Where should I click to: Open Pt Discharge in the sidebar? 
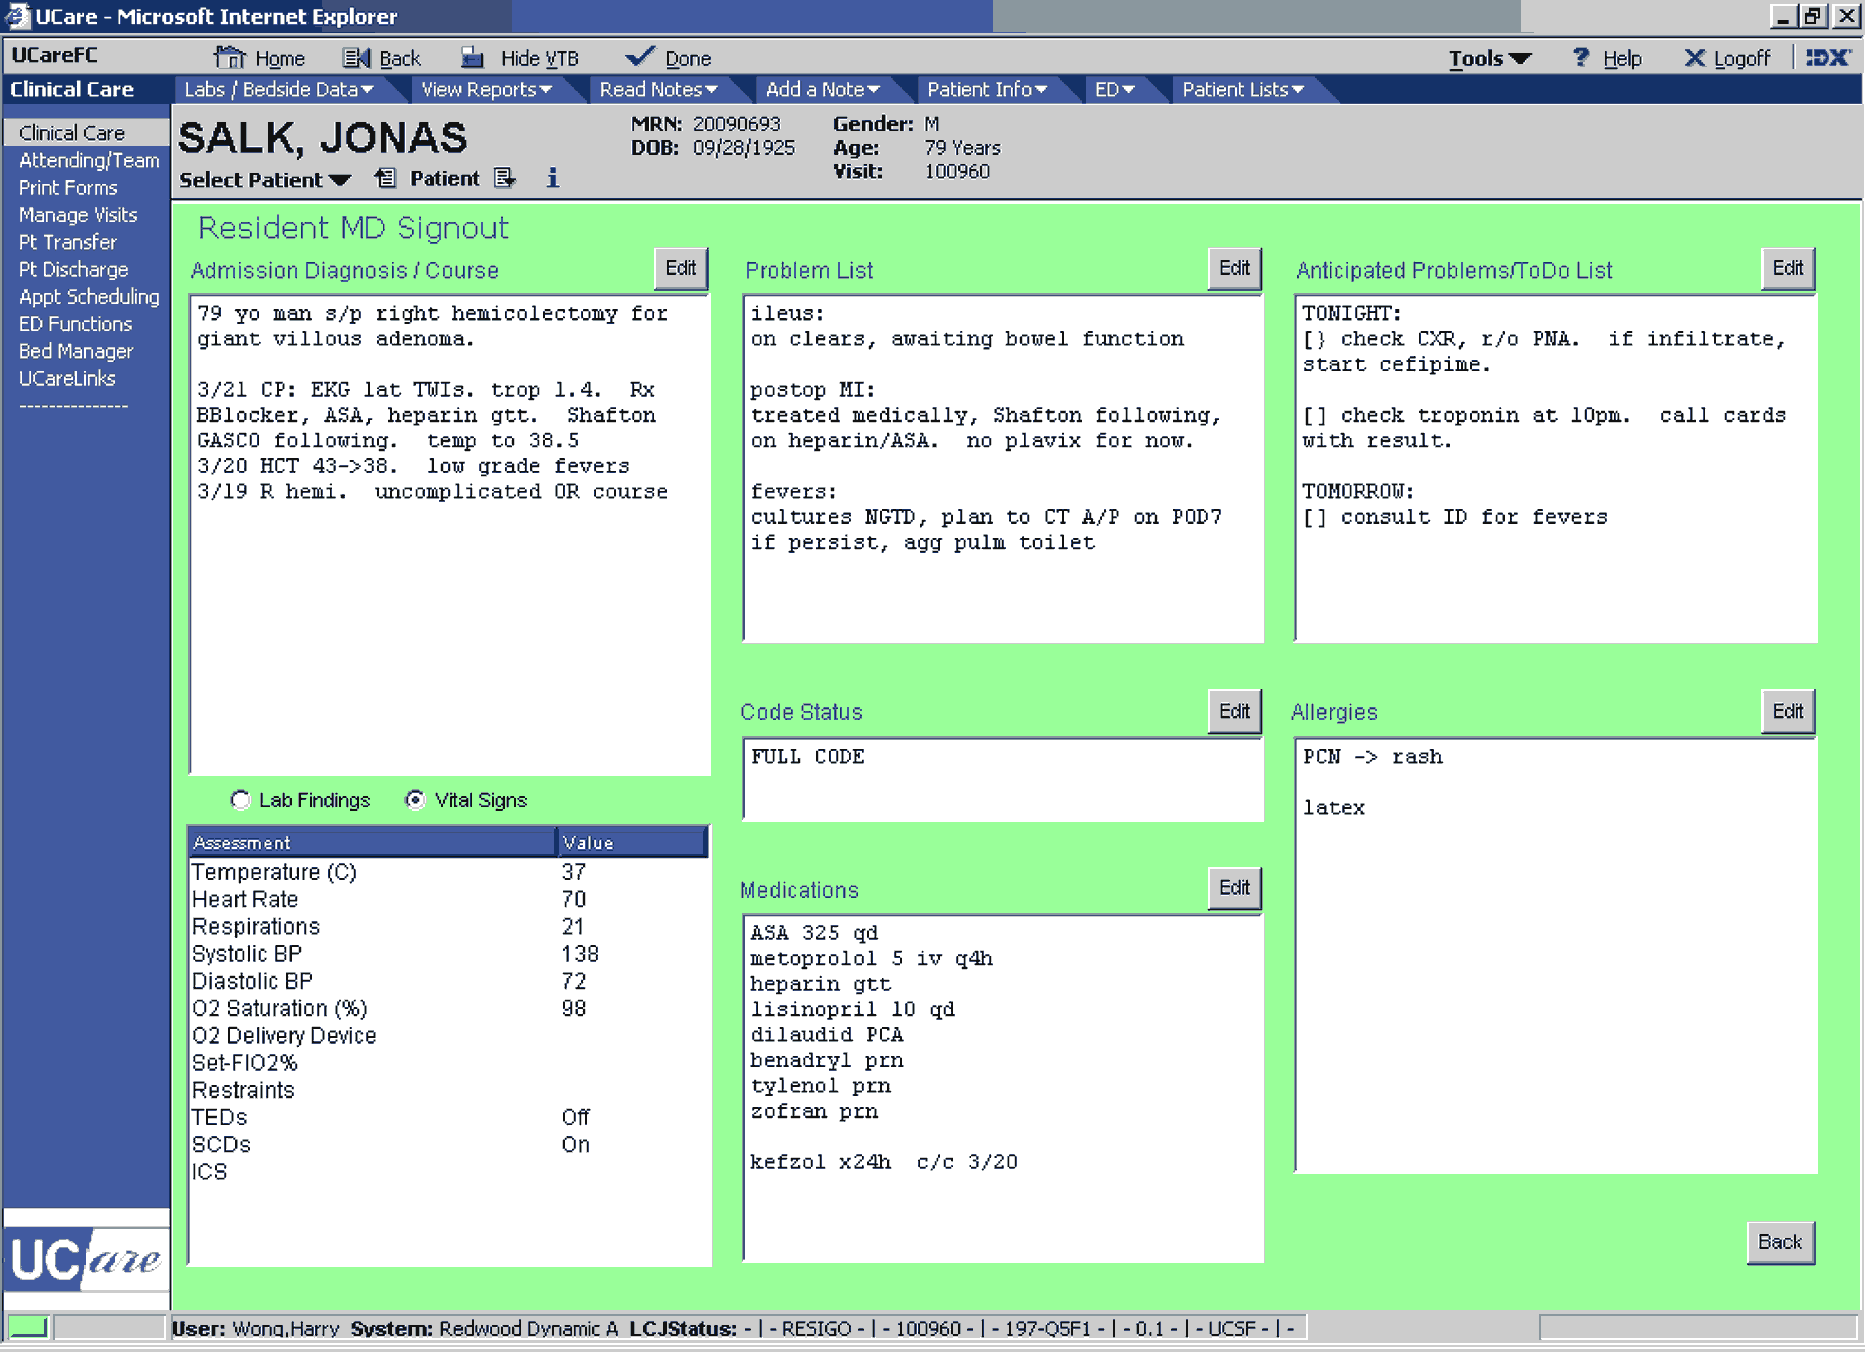click(73, 270)
